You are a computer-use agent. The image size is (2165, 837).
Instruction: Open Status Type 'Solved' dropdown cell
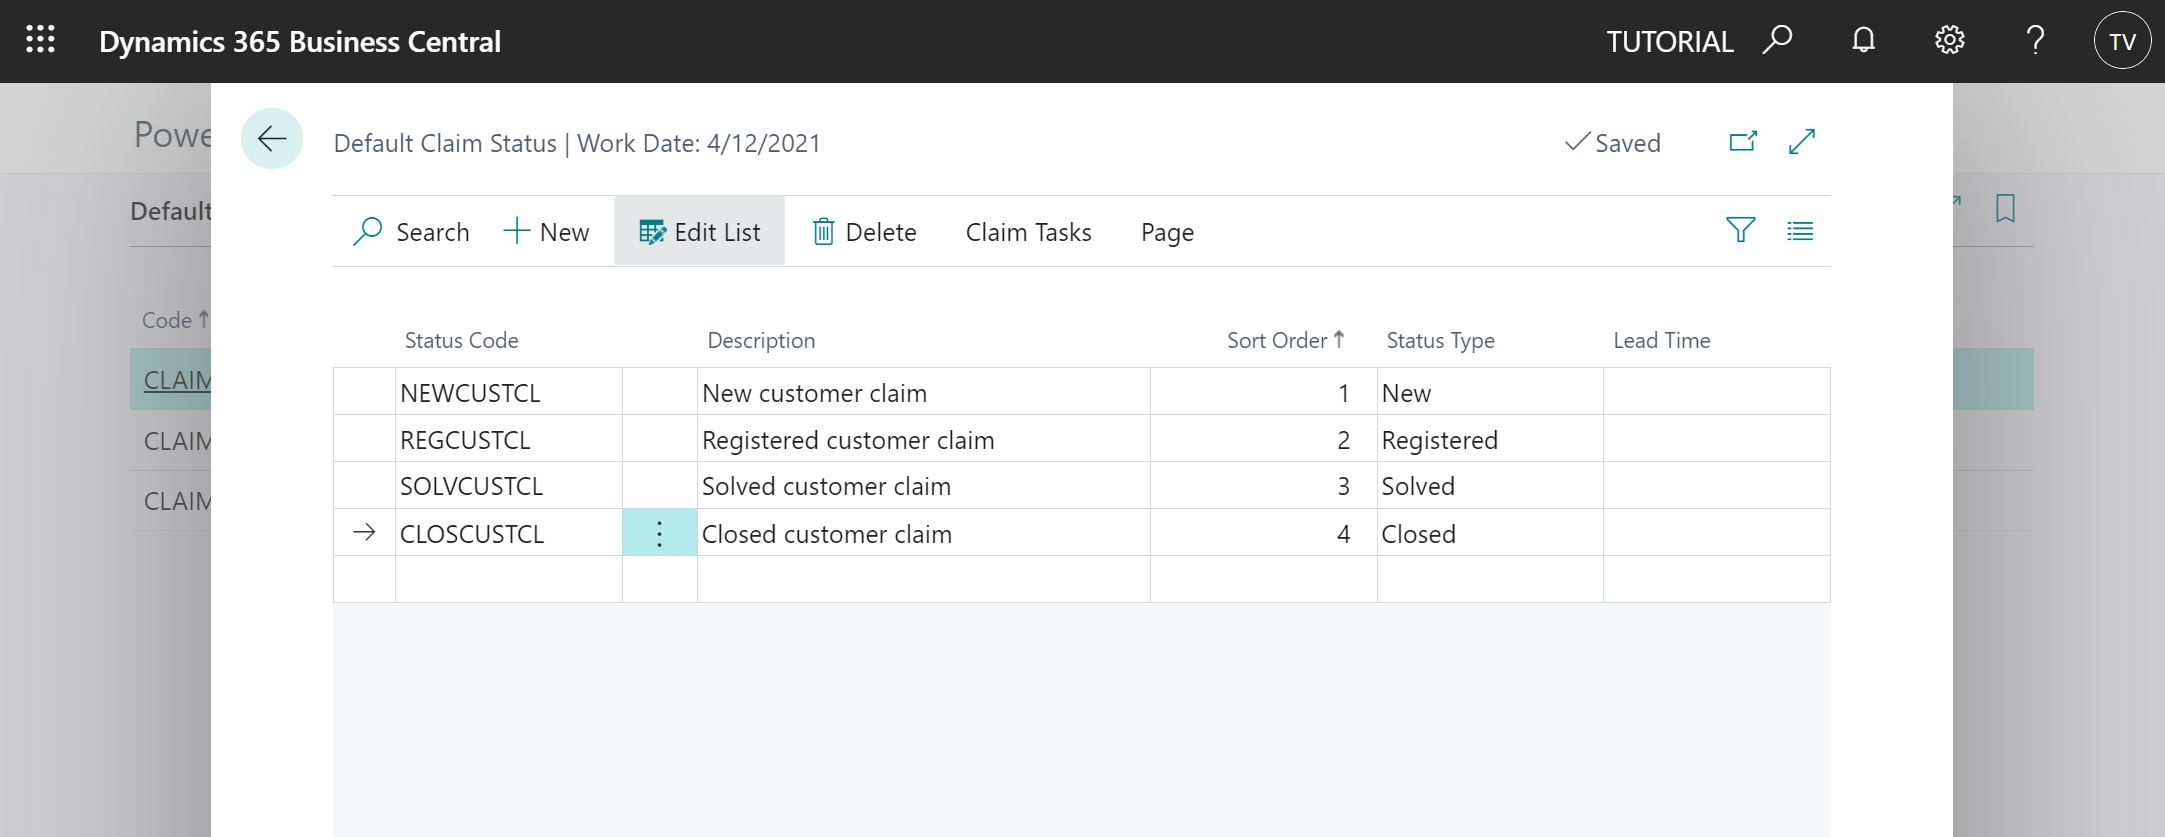pyautogui.click(x=1490, y=486)
